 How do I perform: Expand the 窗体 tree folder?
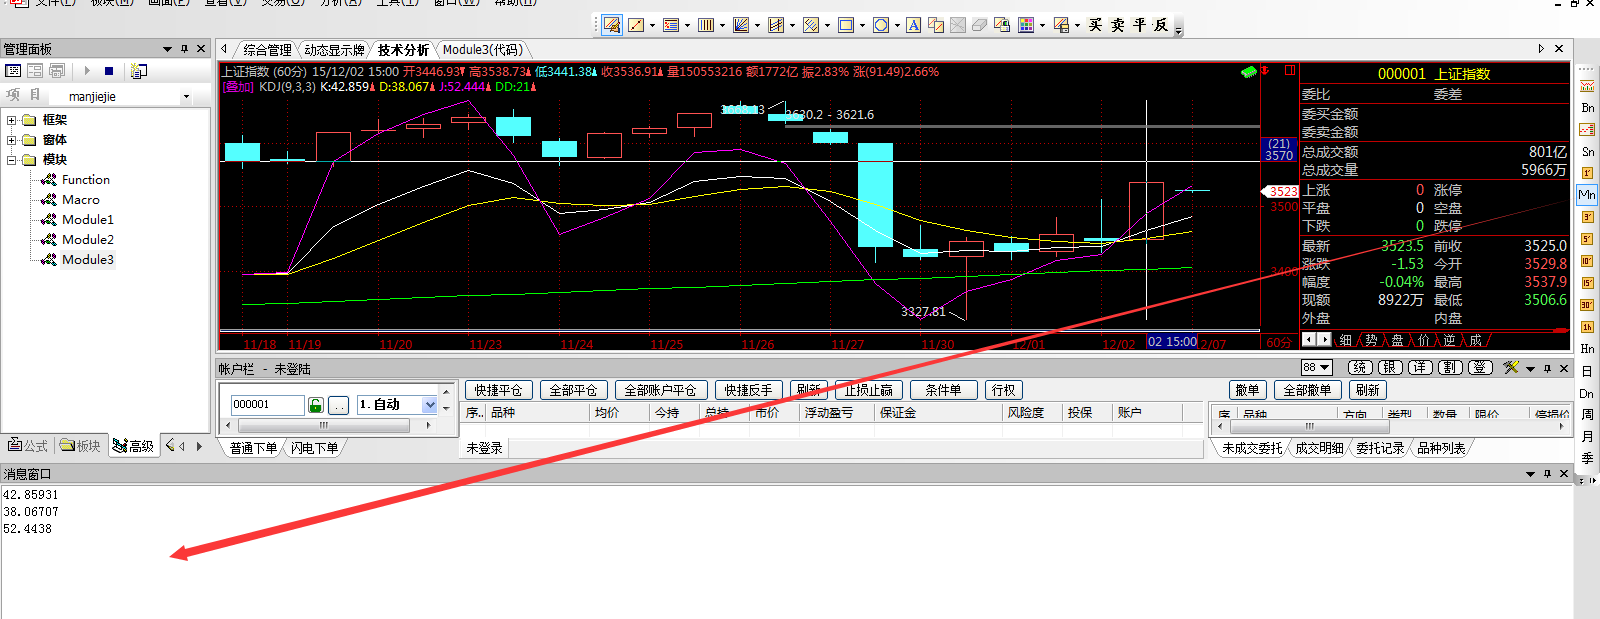[x=12, y=140]
